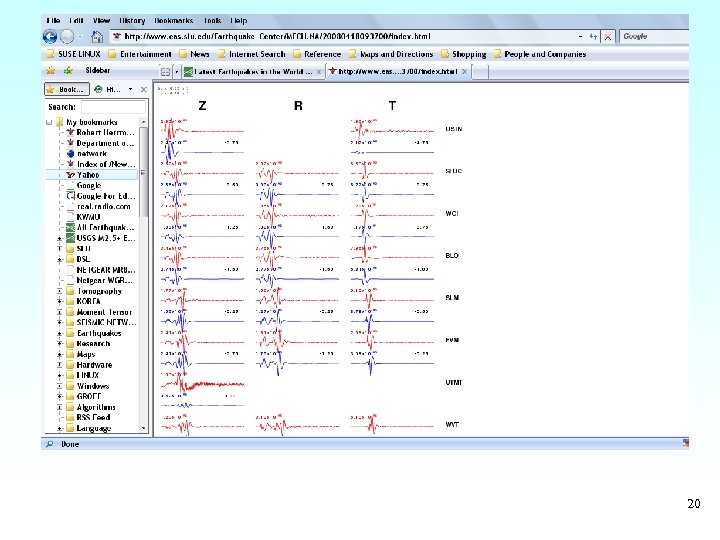Click the sidebar bookmarks Search field

pos(112,106)
